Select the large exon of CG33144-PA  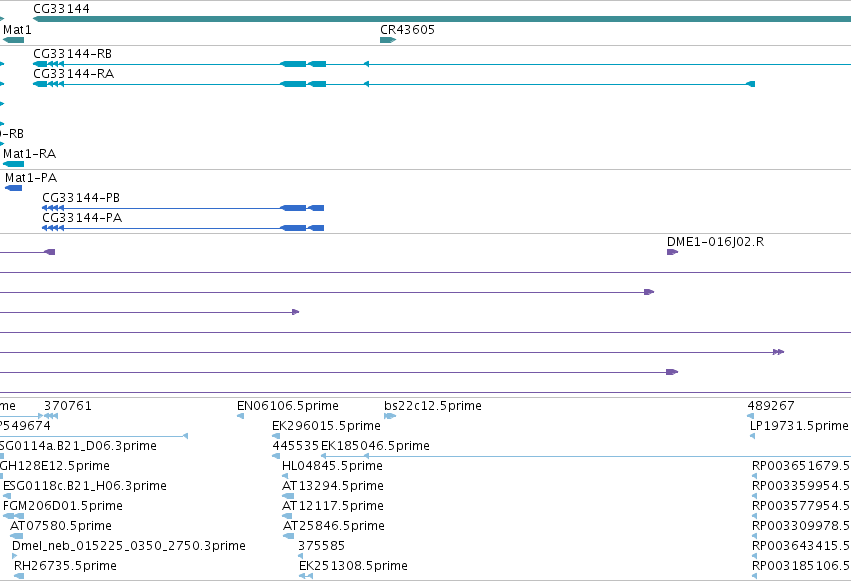point(293,228)
